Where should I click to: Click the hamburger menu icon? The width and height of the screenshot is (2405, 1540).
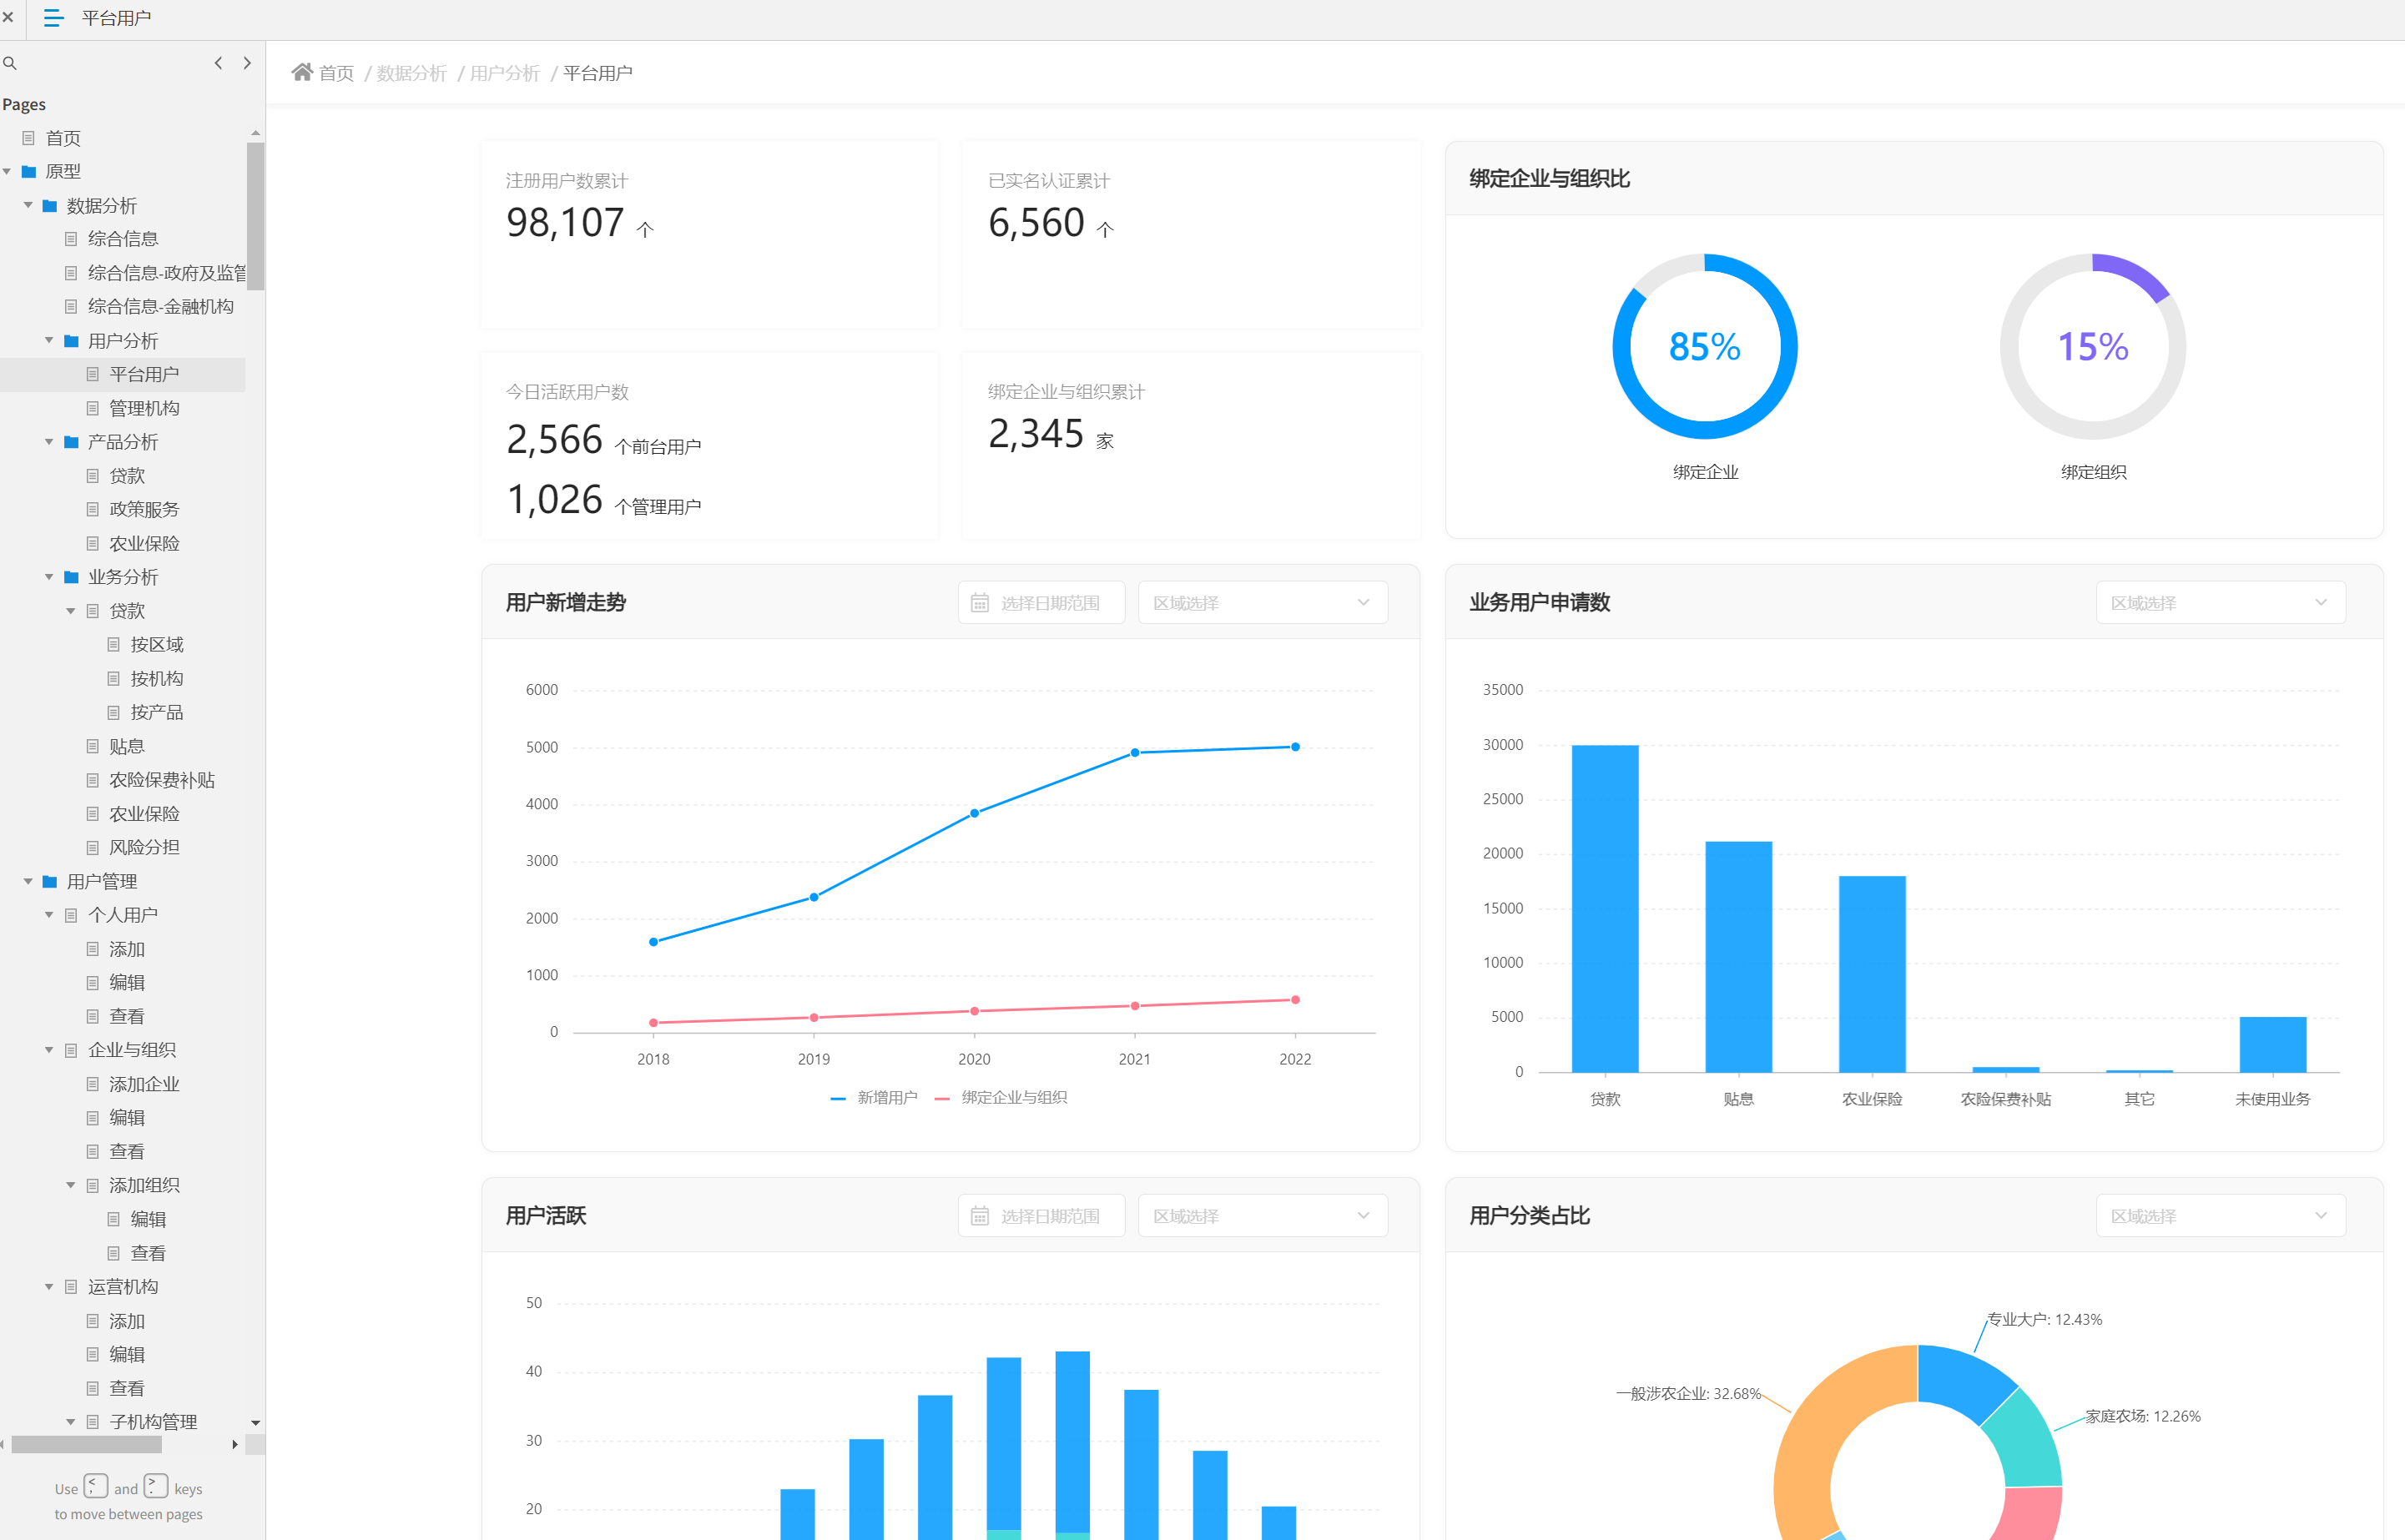pos(54,18)
